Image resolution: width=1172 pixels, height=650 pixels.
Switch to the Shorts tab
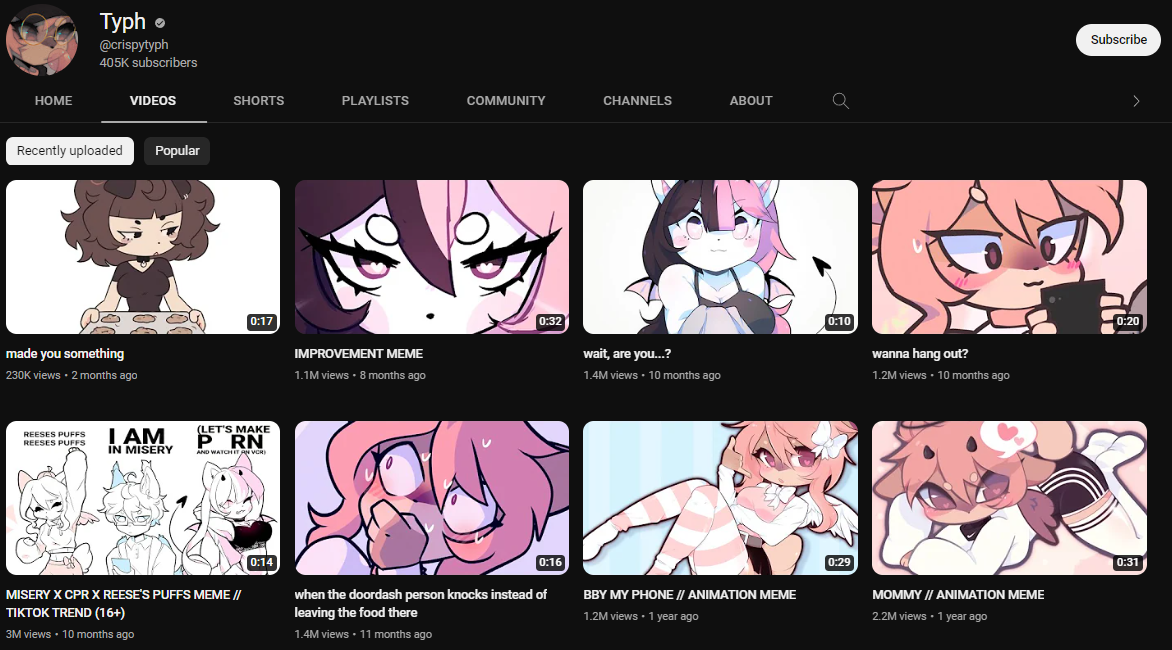259,101
